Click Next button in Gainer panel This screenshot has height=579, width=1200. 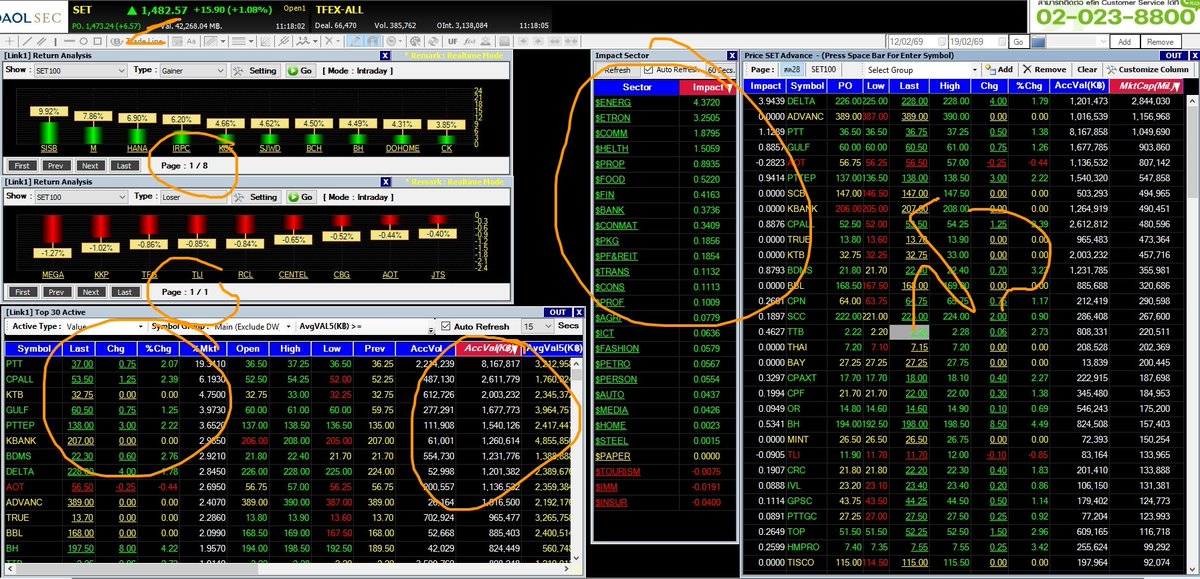90,166
